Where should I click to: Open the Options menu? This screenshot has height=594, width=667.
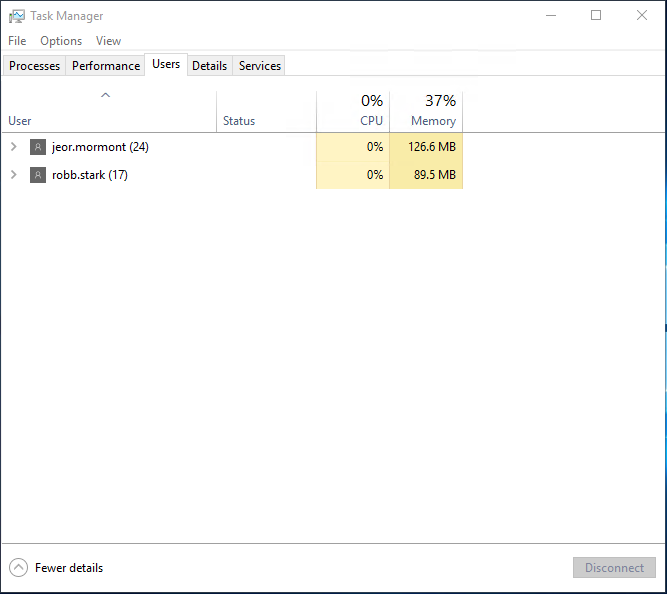click(61, 41)
